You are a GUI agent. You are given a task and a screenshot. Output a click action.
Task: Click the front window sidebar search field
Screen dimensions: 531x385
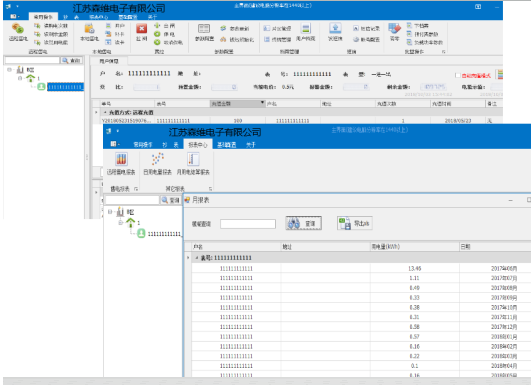(132, 200)
